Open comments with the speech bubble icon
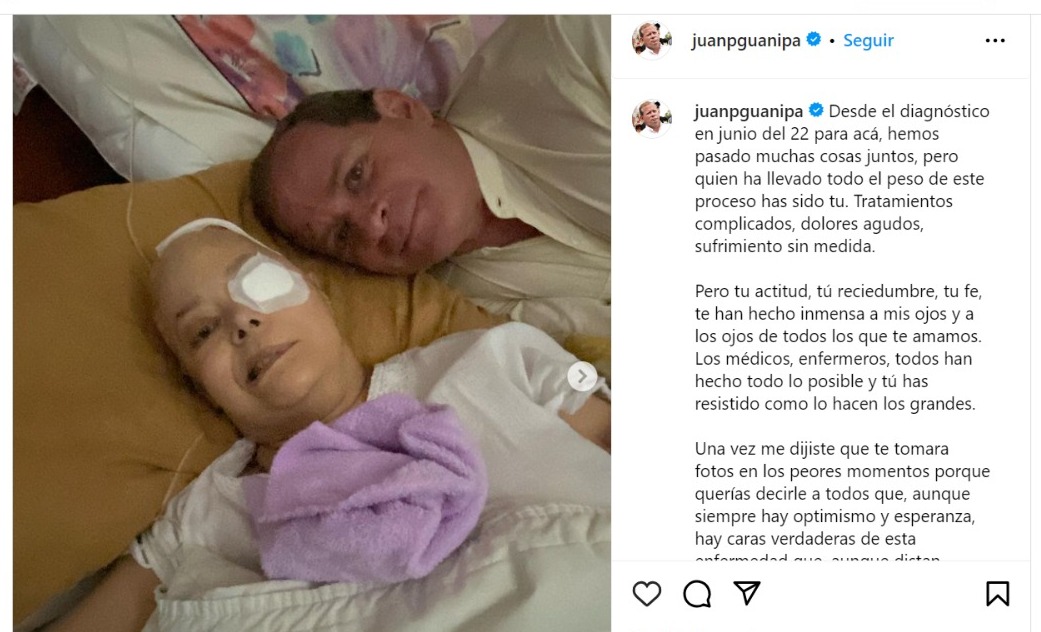Viewport: 1041px width, 632px height. [697, 593]
